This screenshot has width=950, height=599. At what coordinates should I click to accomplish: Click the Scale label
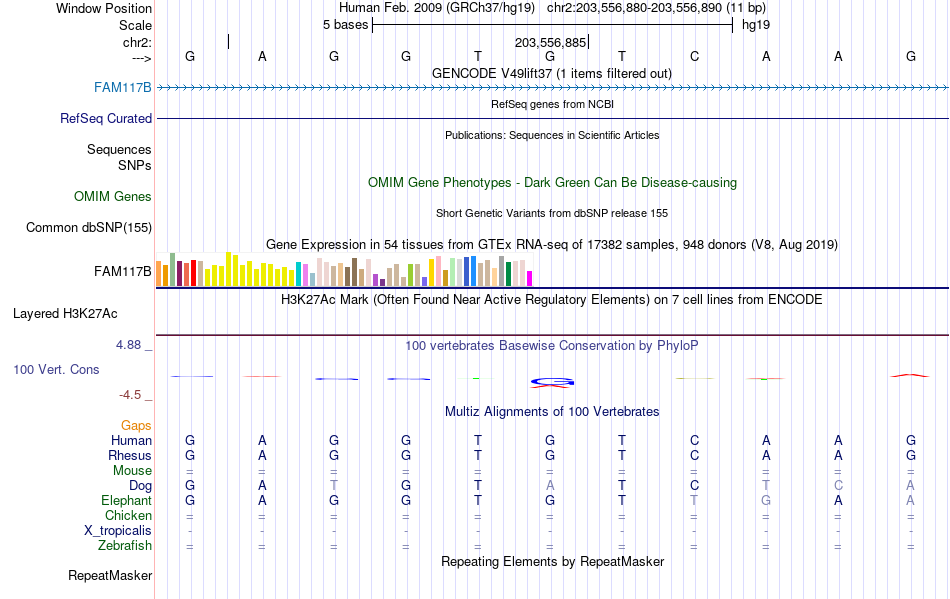pos(135,25)
